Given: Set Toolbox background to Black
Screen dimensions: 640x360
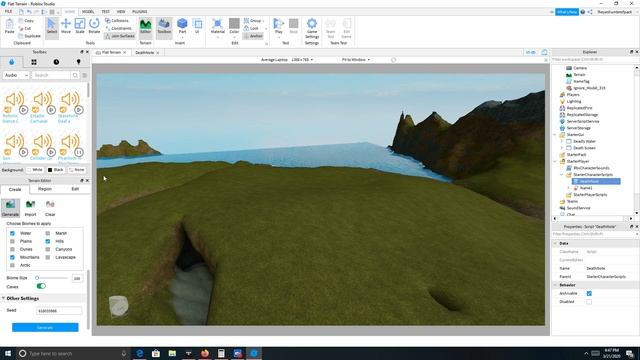Looking at the screenshot, I should pos(56,169).
